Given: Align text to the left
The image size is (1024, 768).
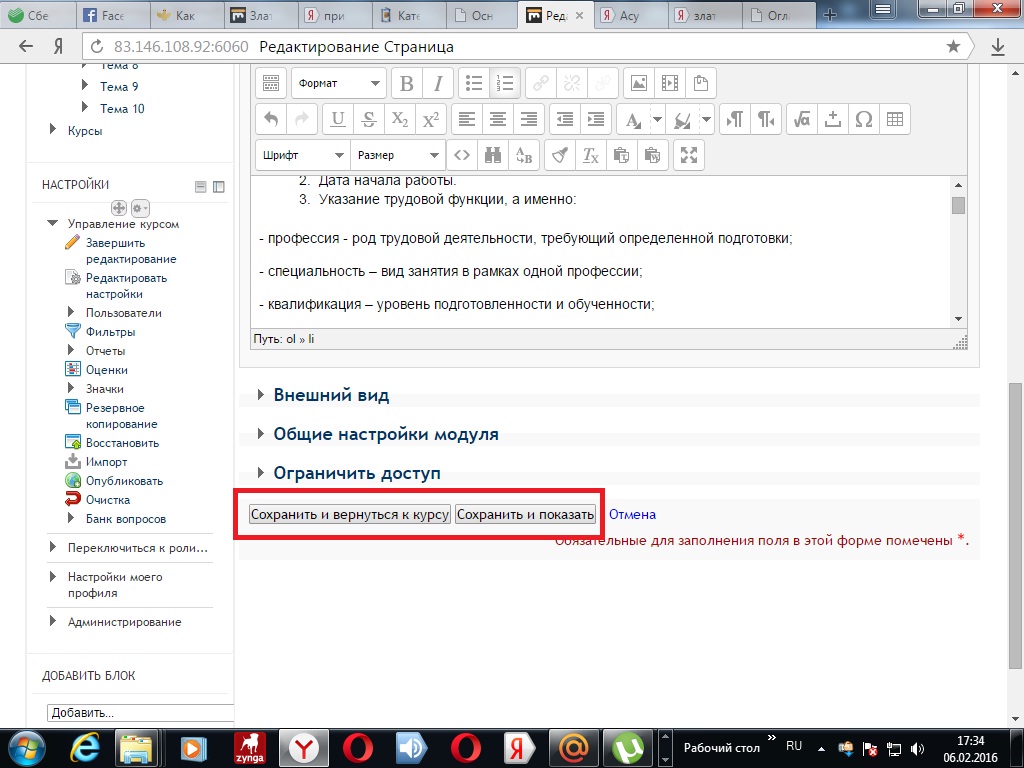Looking at the screenshot, I should (x=467, y=119).
